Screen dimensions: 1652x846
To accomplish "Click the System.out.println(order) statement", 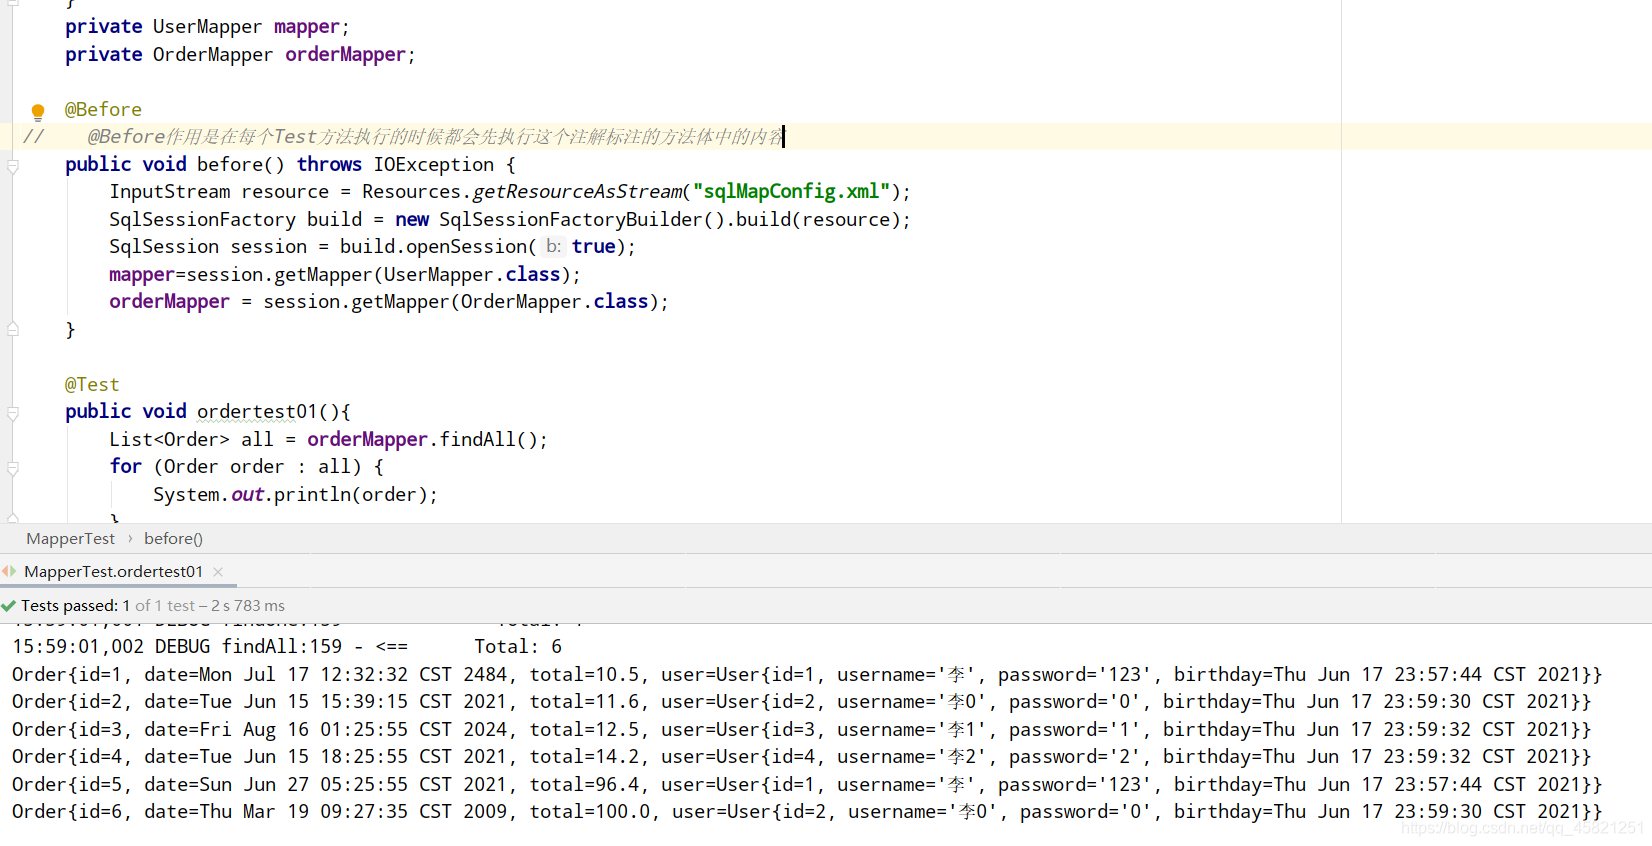I will [x=295, y=495].
